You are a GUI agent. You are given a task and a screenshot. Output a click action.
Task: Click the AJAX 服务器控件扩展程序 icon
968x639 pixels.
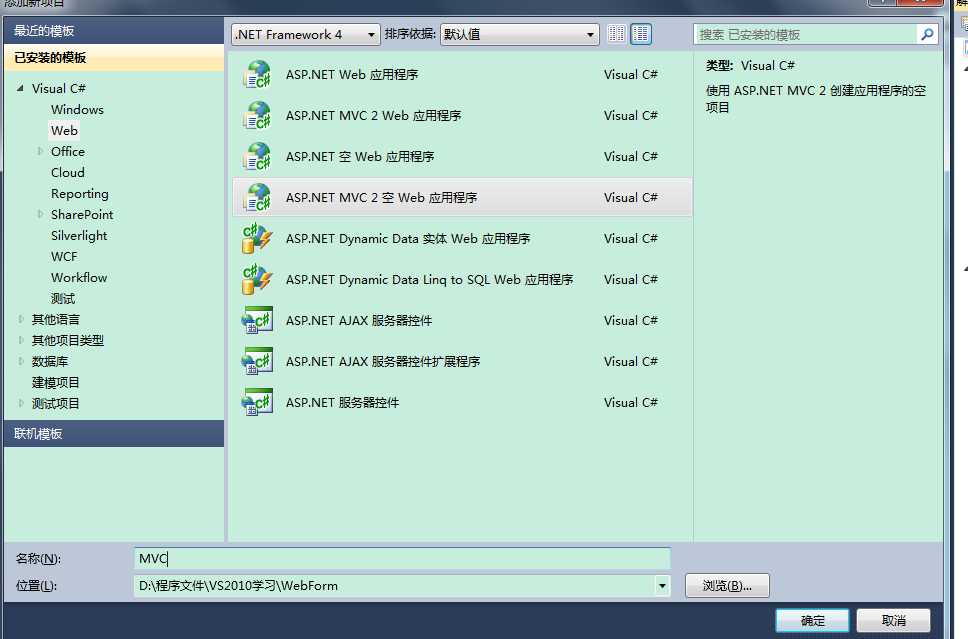(257, 361)
